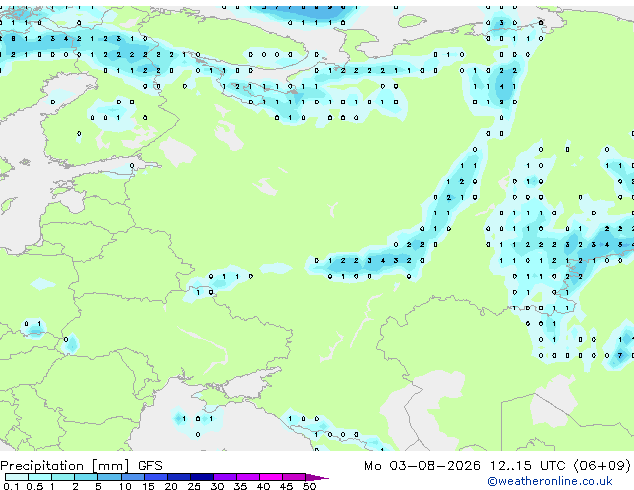Pick the 30–35 mm purple legend swatch
The width and height of the screenshot is (634, 490).
pyautogui.click(x=225, y=477)
